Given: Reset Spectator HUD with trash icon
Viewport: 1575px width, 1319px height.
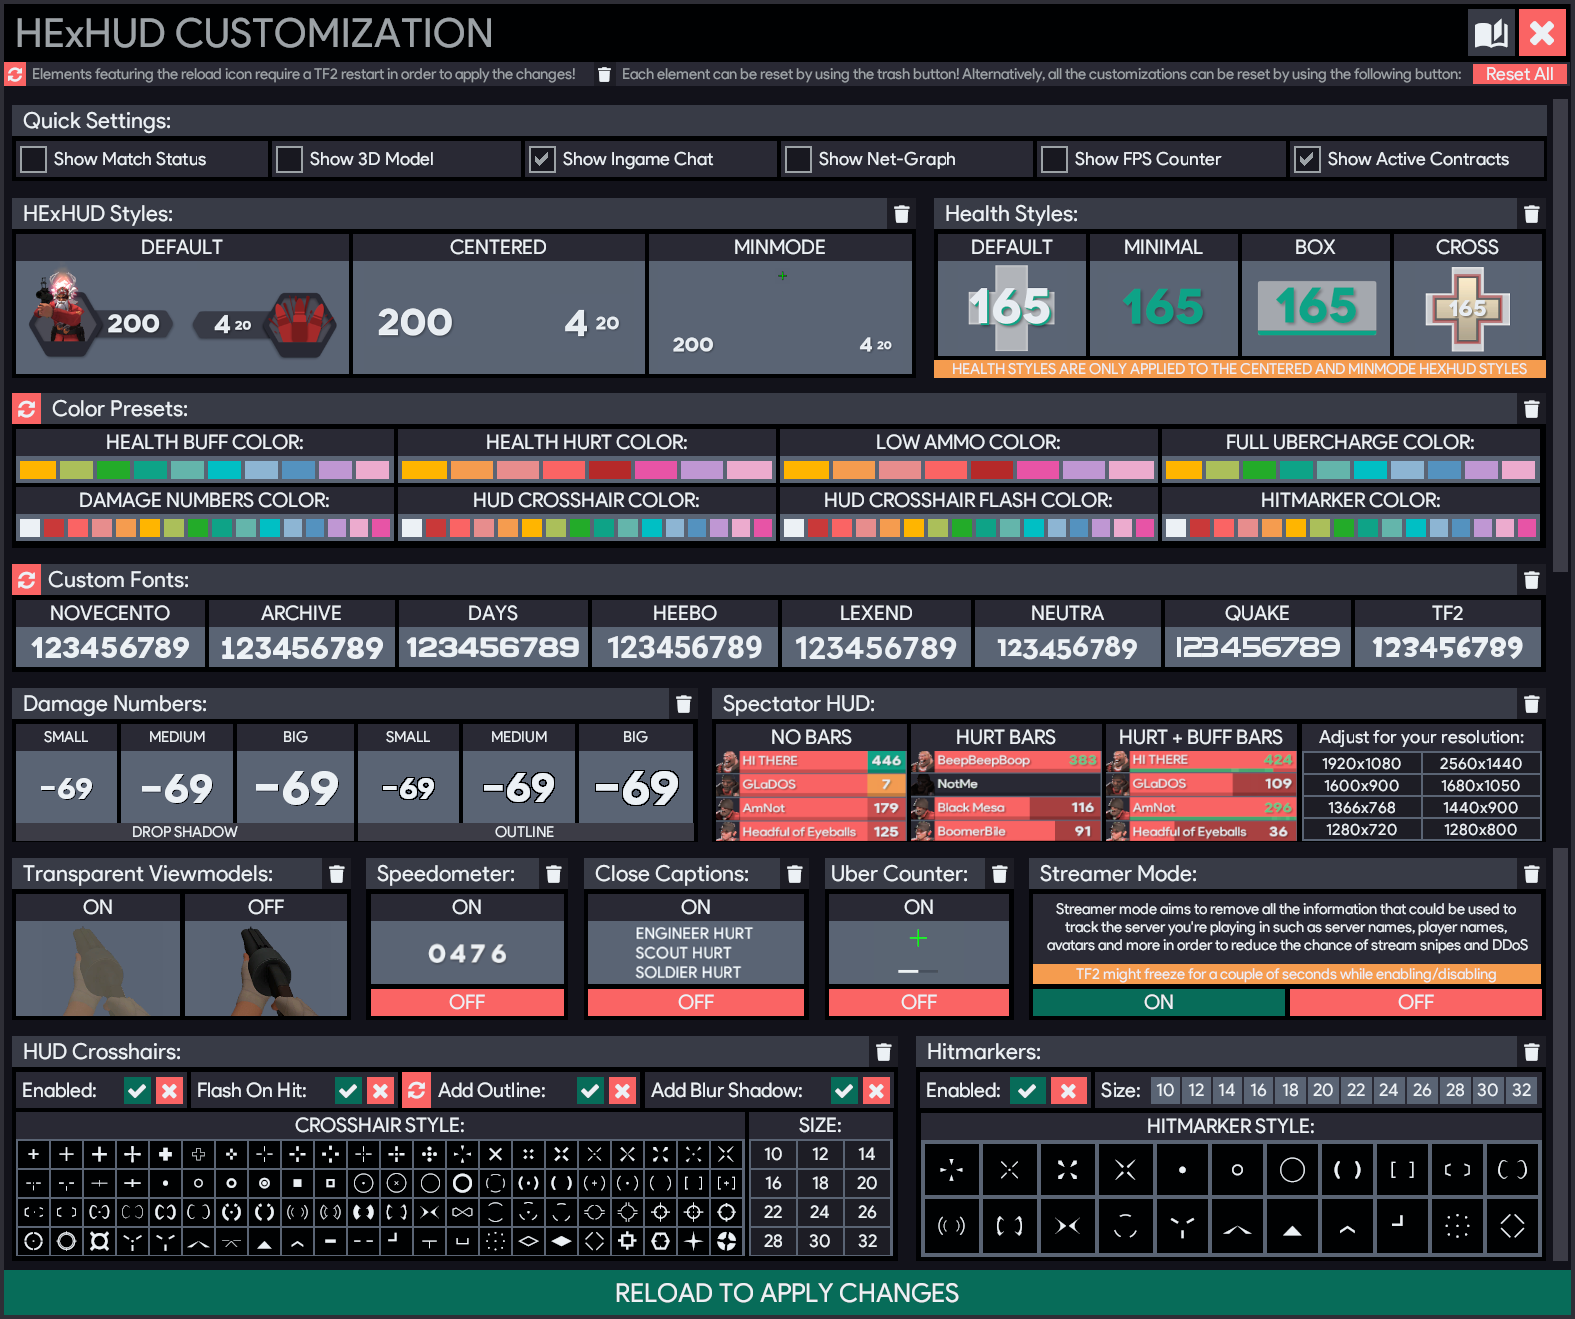Looking at the screenshot, I should pos(1531,704).
